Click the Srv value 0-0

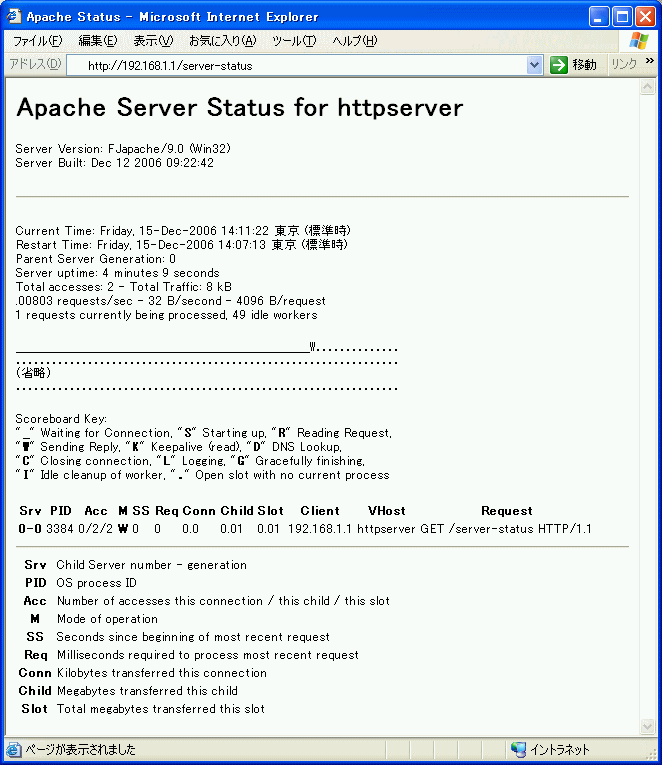[x=30, y=529]
